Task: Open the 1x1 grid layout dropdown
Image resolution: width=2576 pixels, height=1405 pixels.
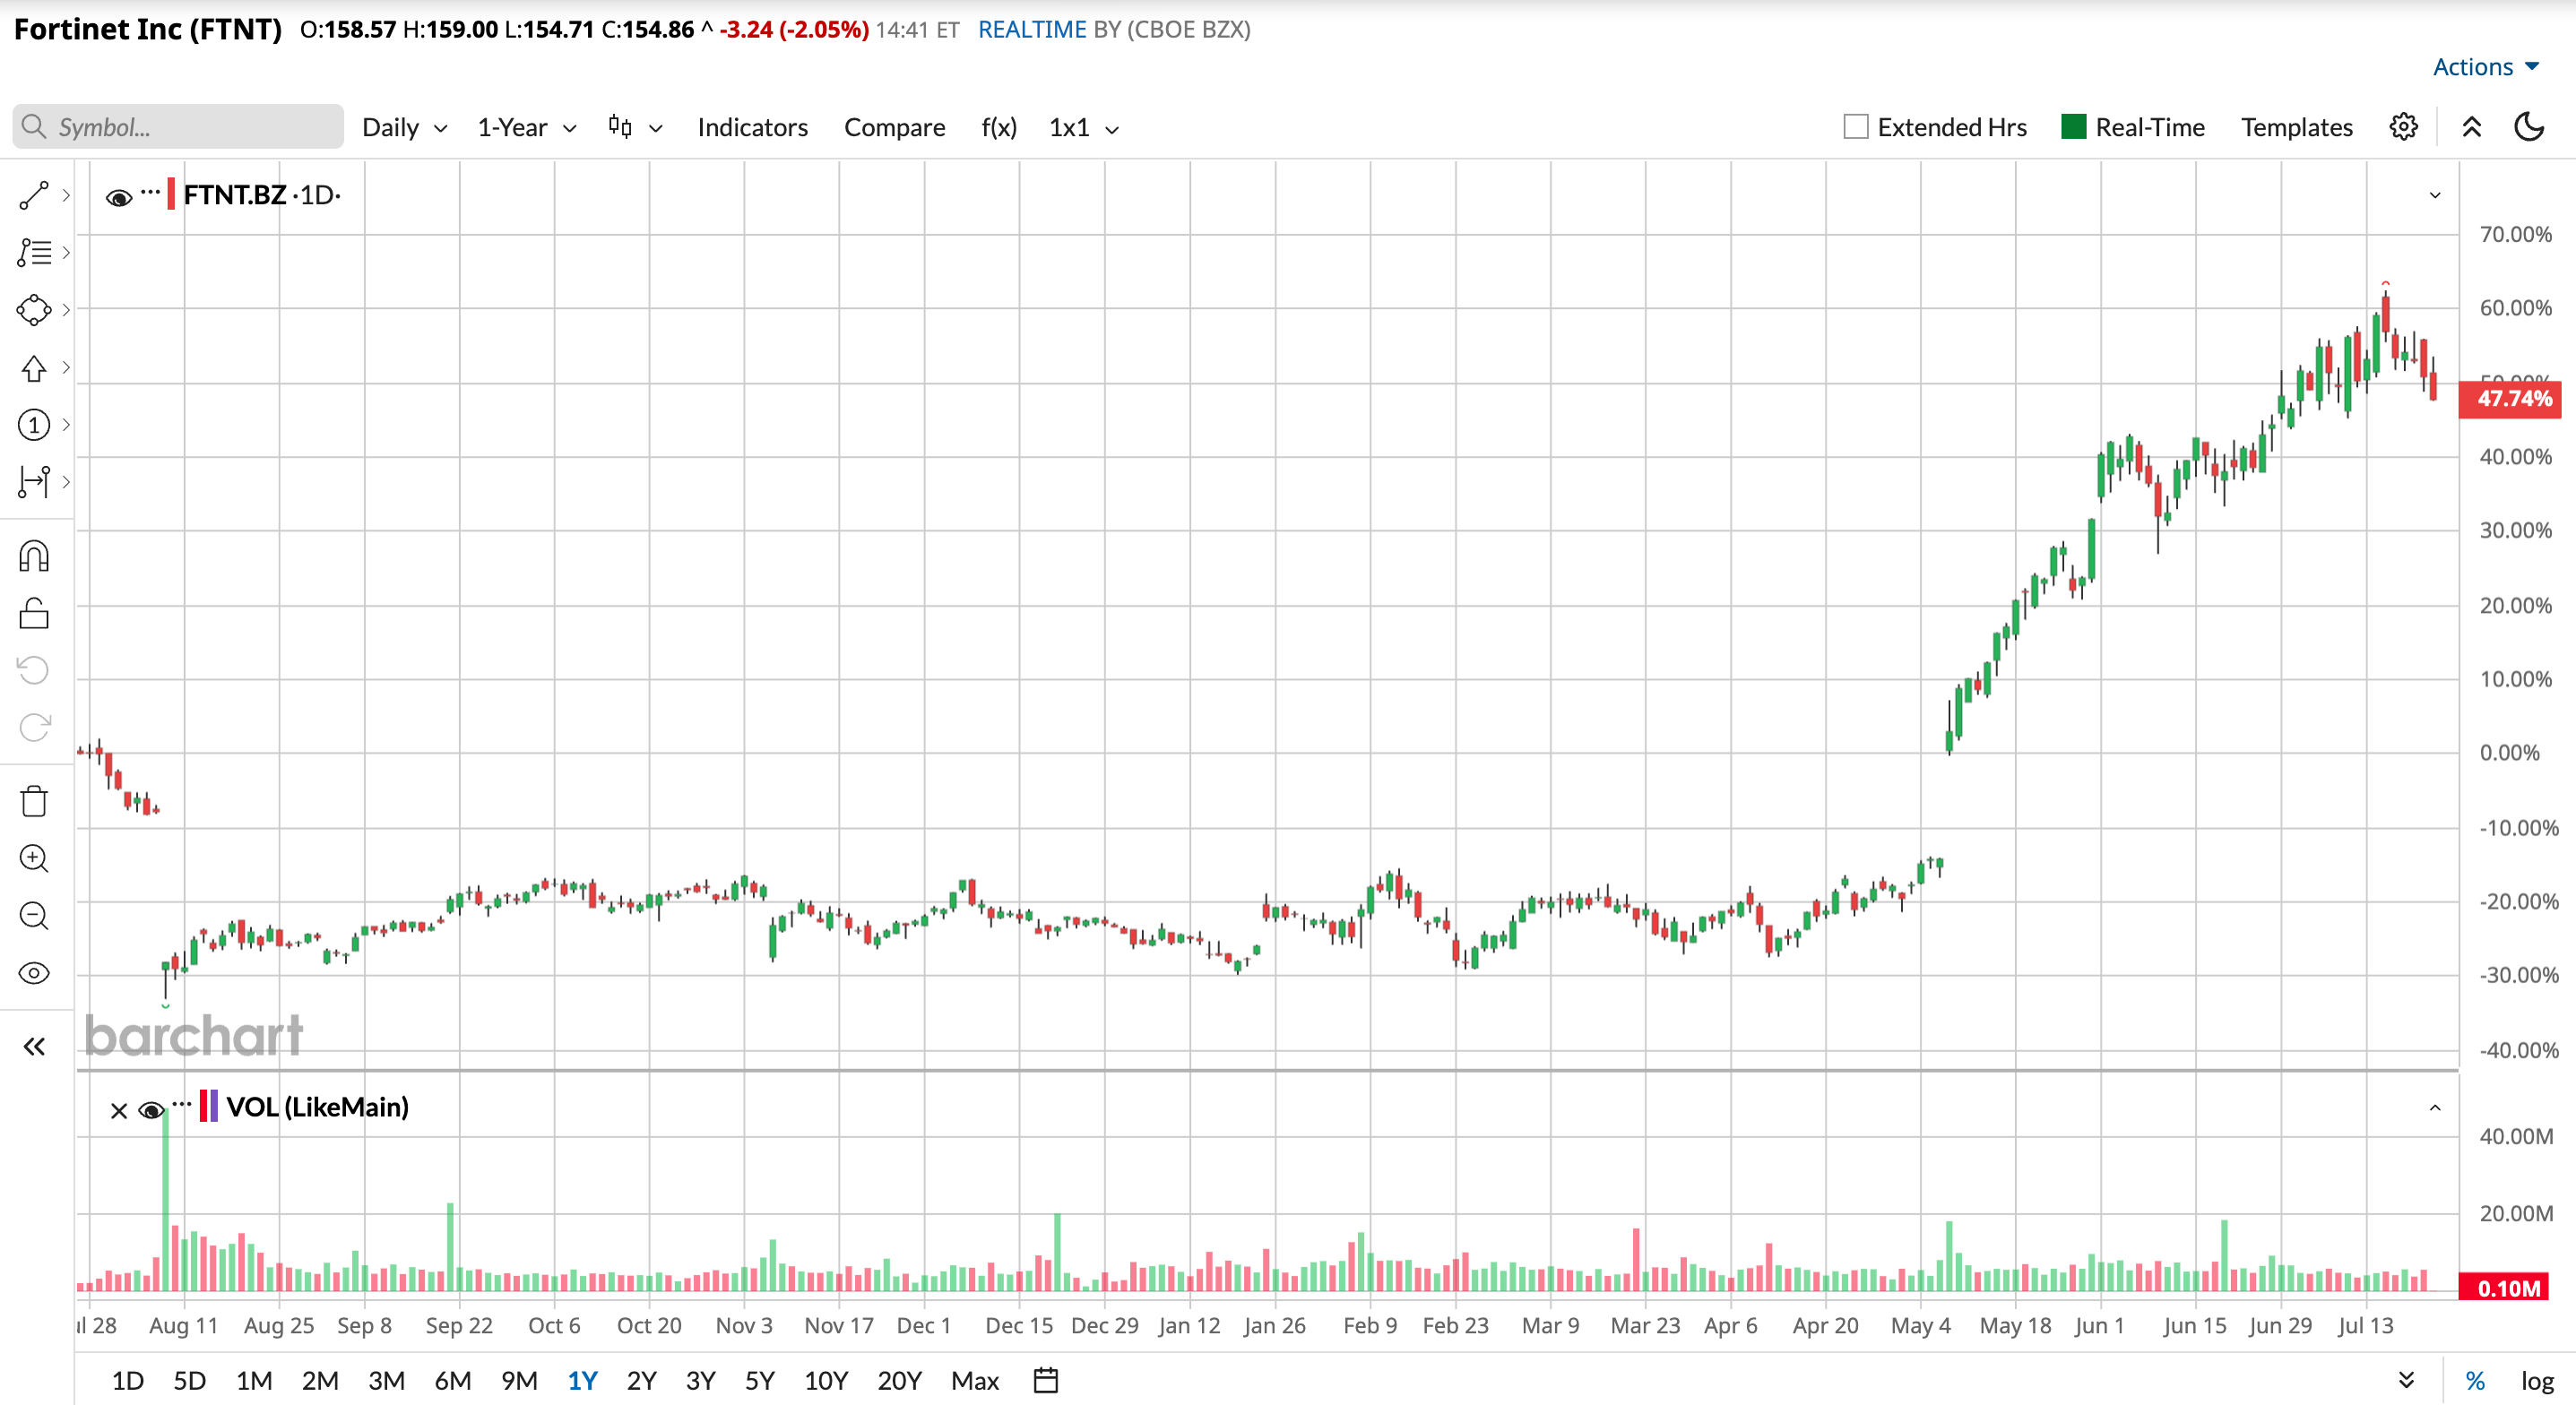Action: coord(1083,127)
